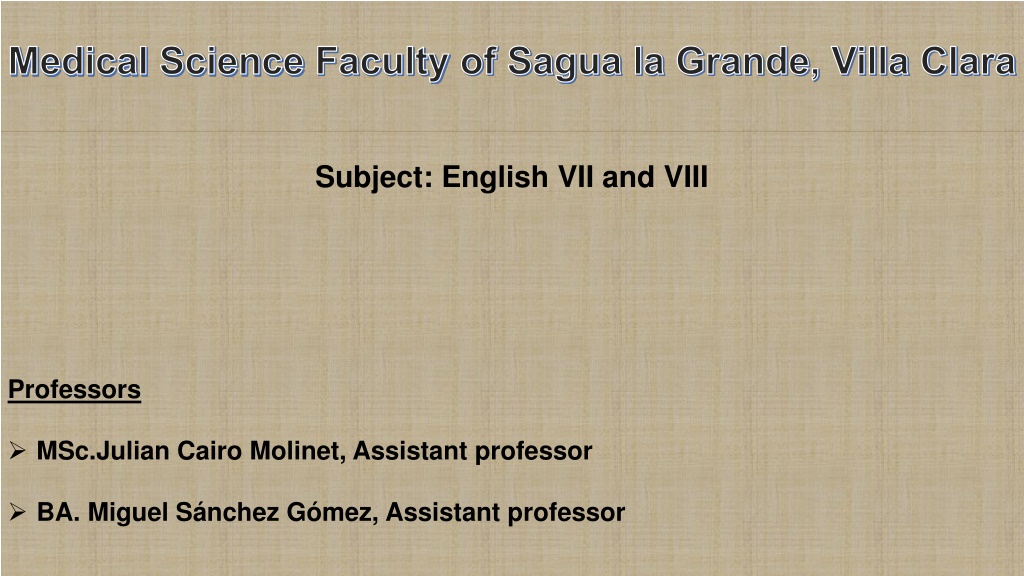The width and height of the screenshot is (1024, 576).
Task: Select the MSc.Julian Cairo Molinet name text
Action: 187,451
